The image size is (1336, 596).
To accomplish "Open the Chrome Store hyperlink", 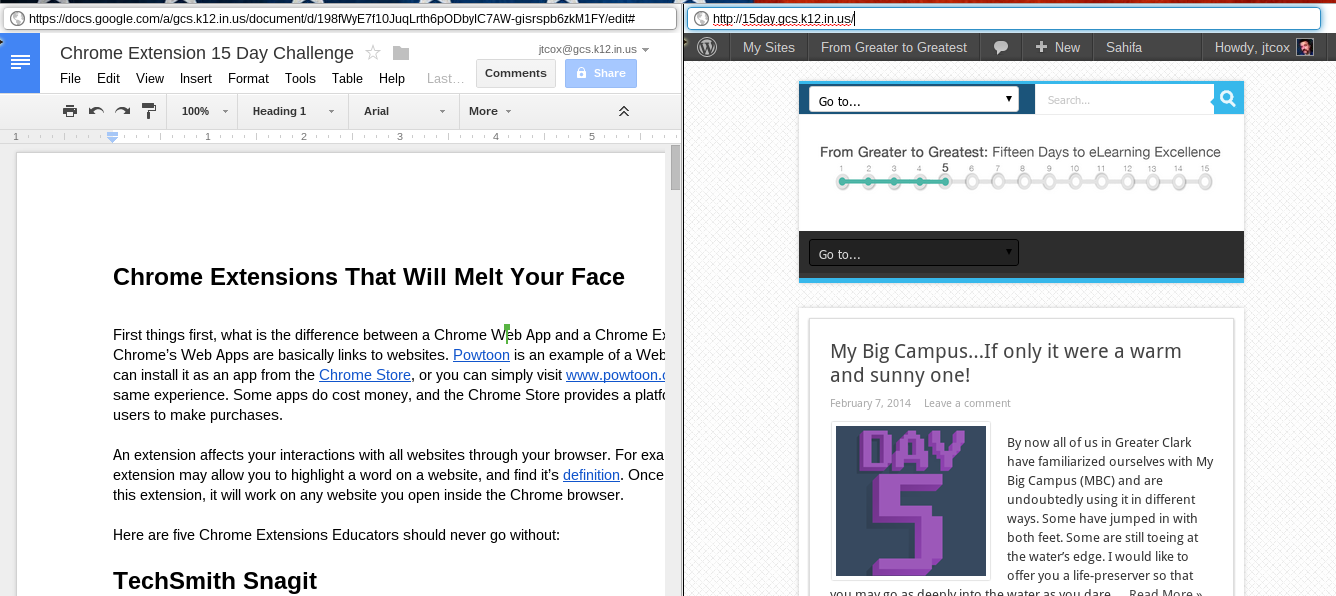I will 365,375.
